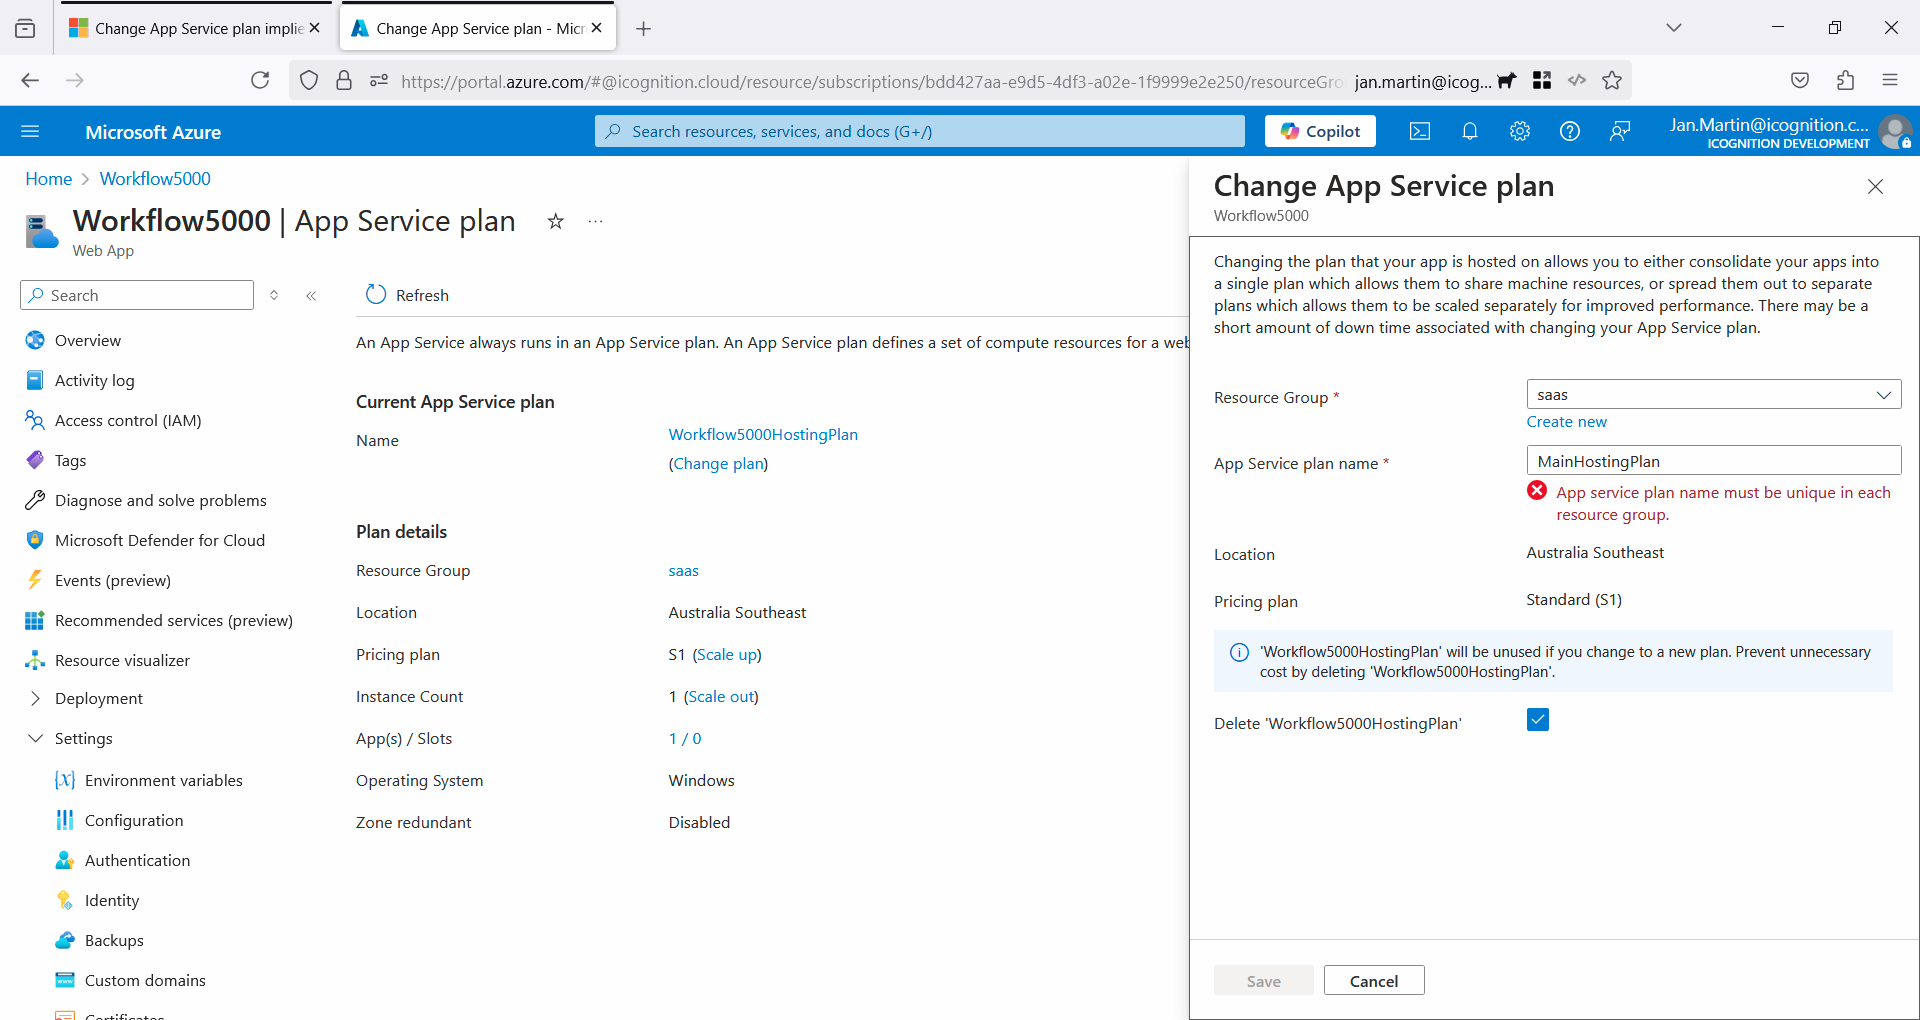Click the Change plan link
1920x1020 pixels.
click(x=718, y=464)
